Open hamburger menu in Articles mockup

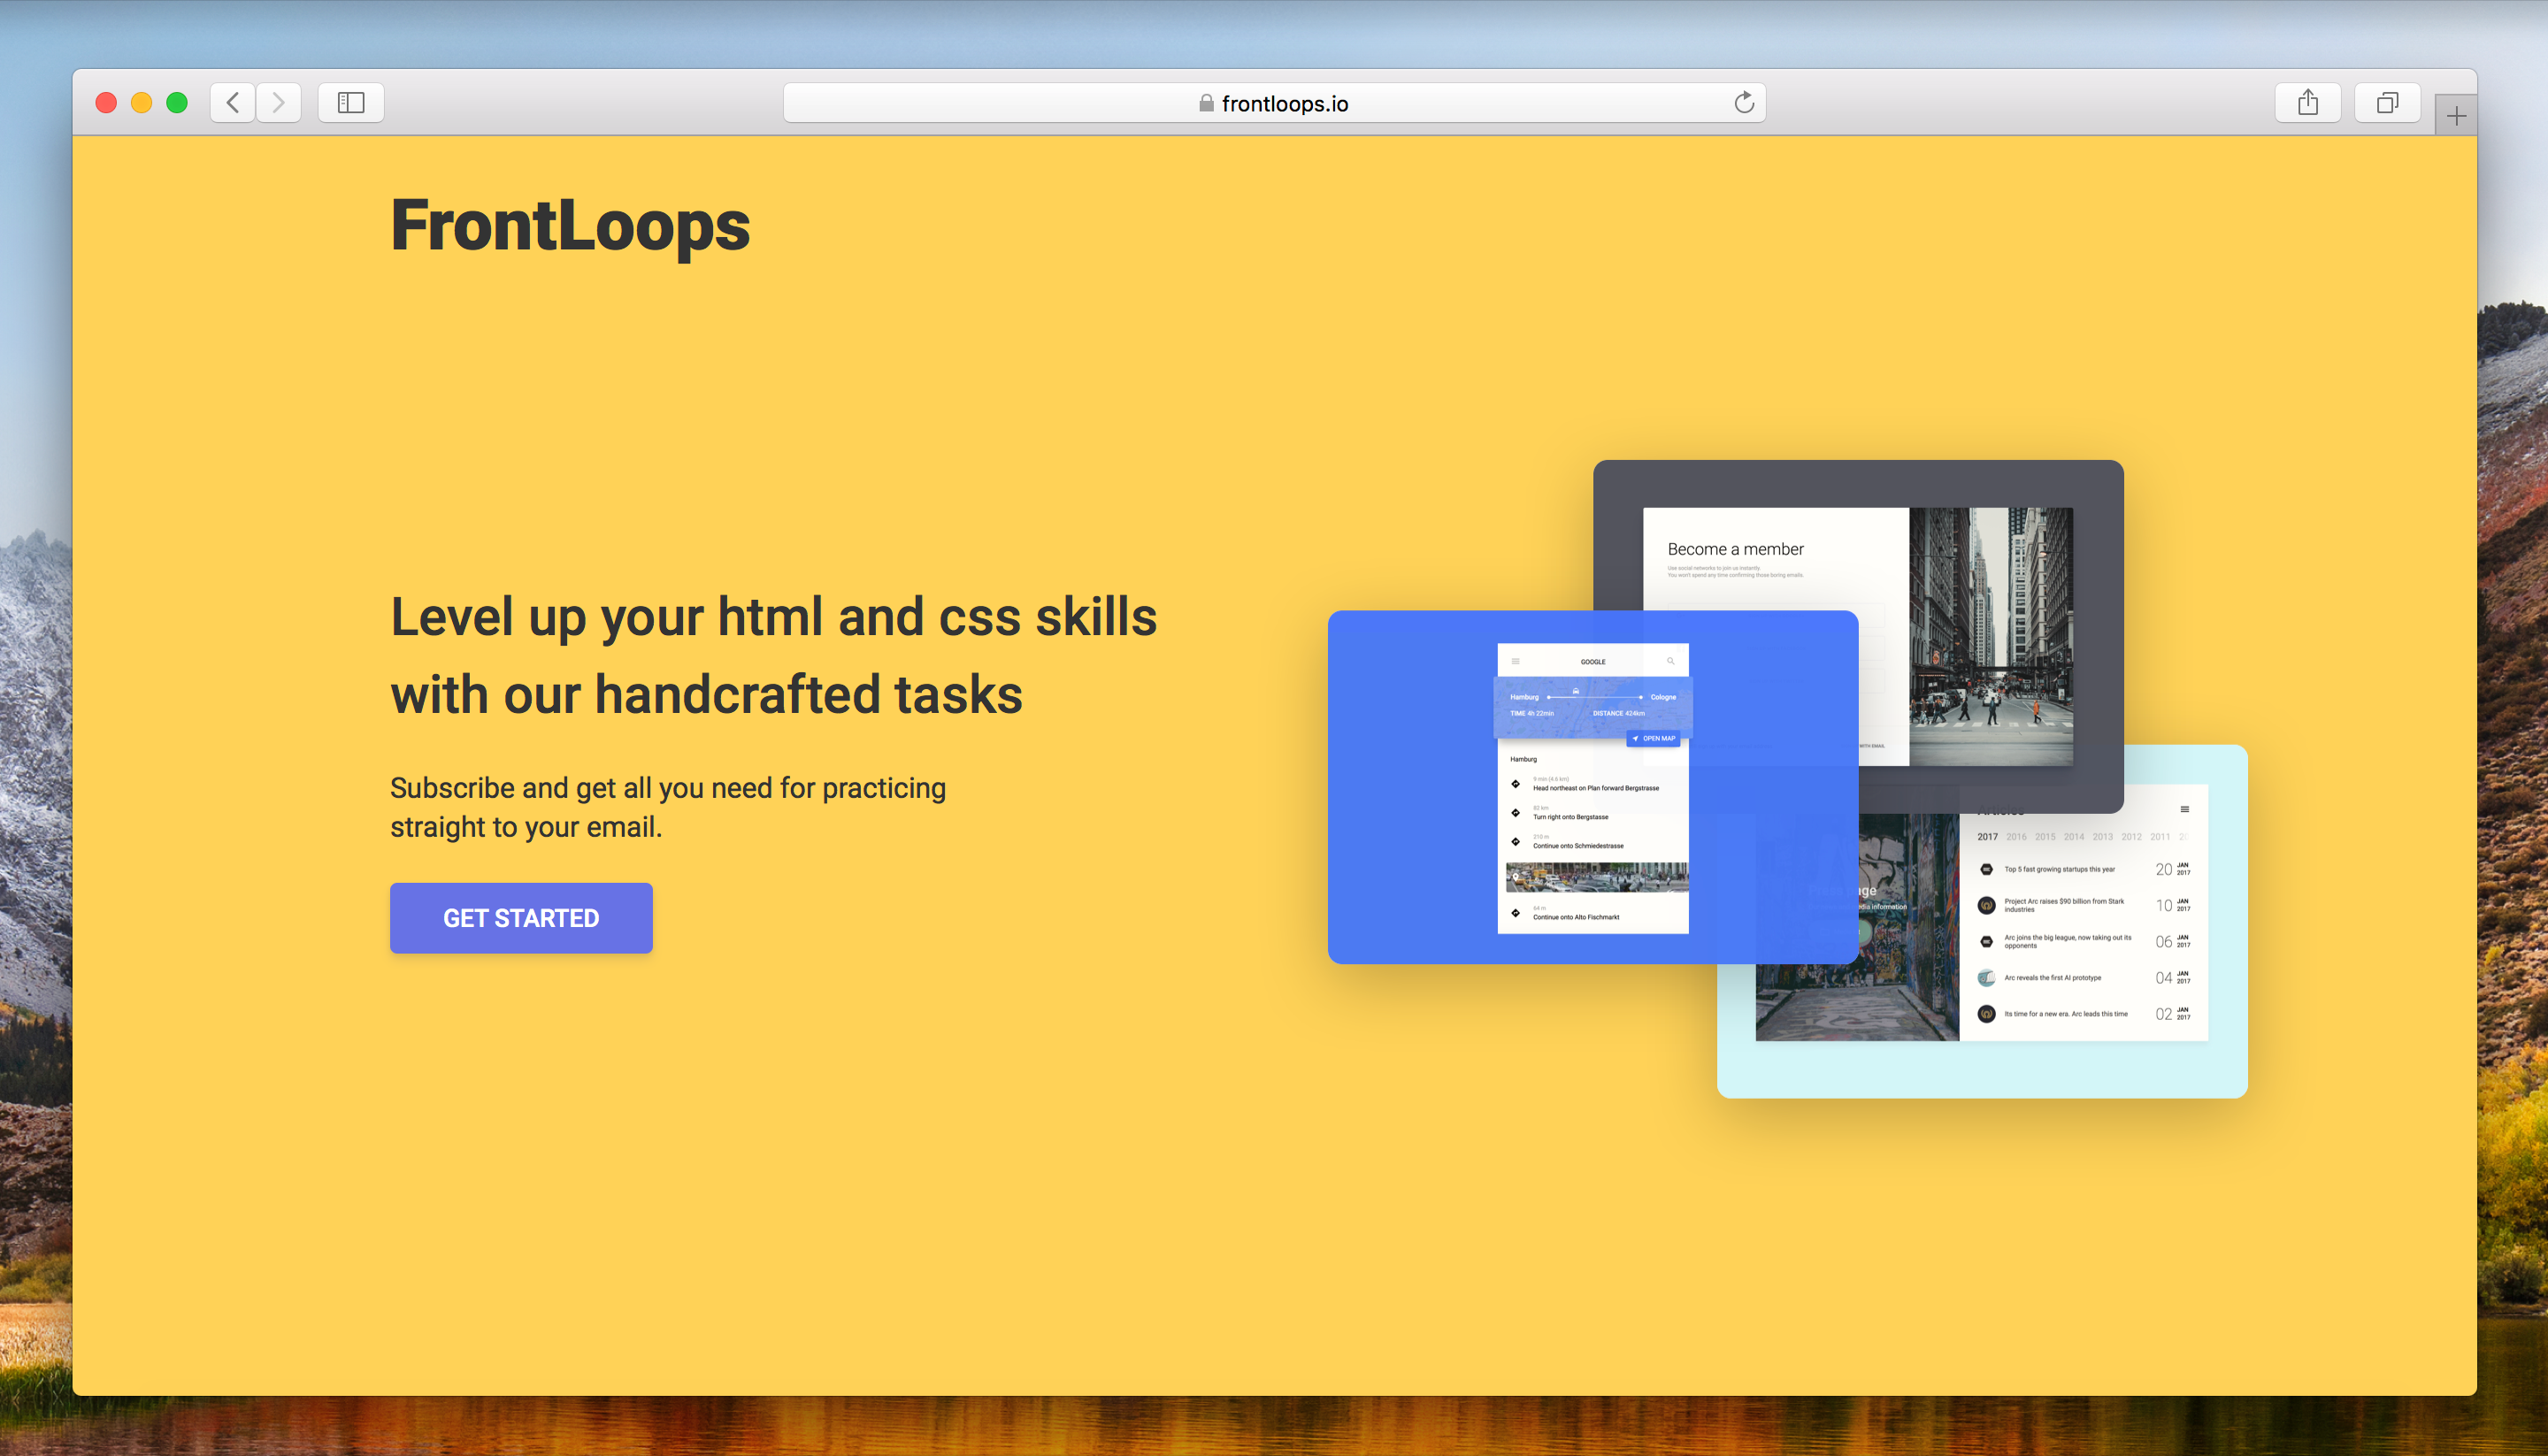point(2185,809)
